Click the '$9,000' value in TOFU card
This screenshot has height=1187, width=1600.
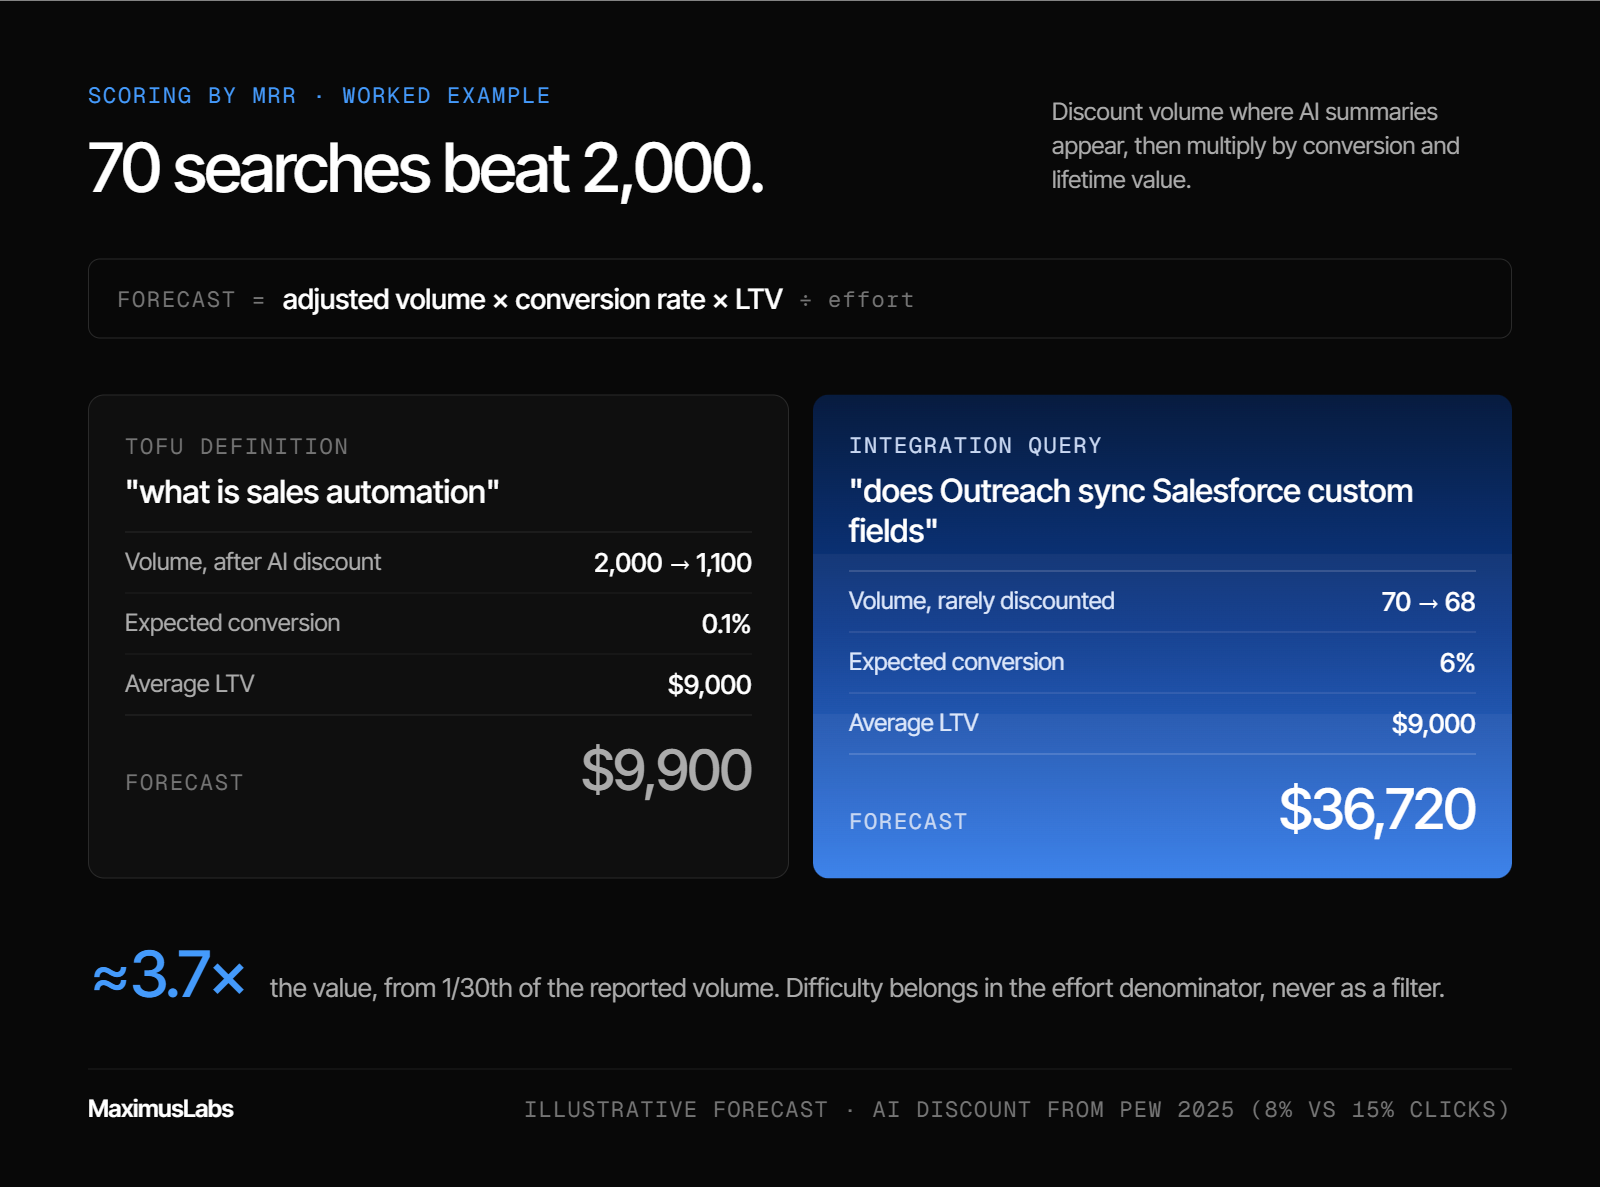(709, 685)
